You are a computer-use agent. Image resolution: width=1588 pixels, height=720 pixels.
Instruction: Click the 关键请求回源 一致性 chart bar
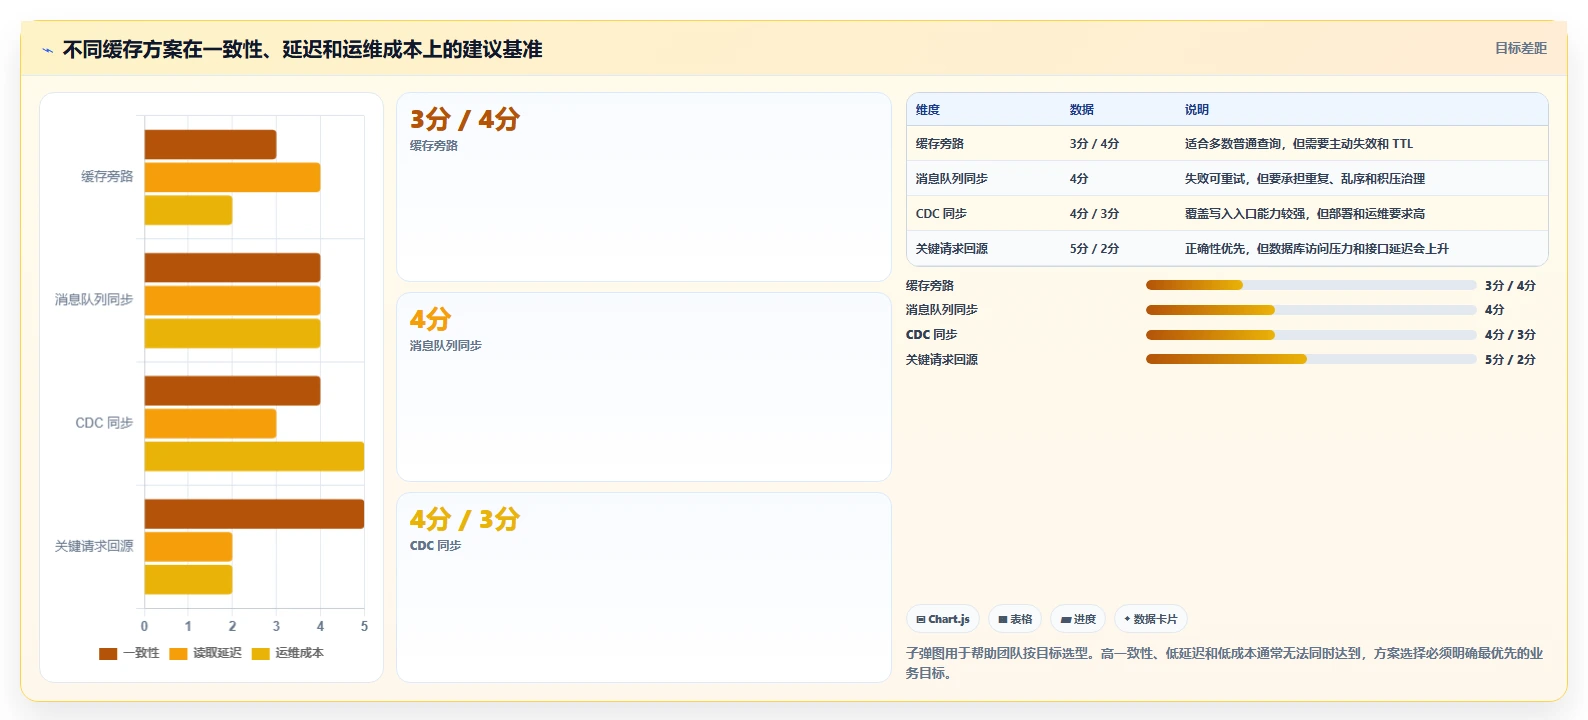point(254,514)
